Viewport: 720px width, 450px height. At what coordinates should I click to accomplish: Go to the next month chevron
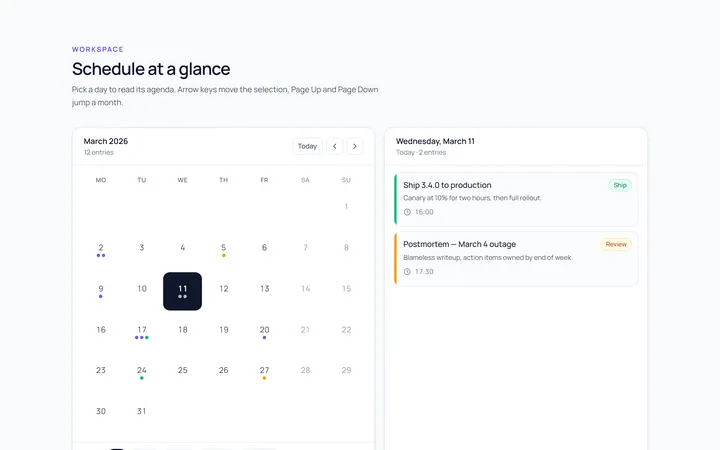[x=354, y=146]
